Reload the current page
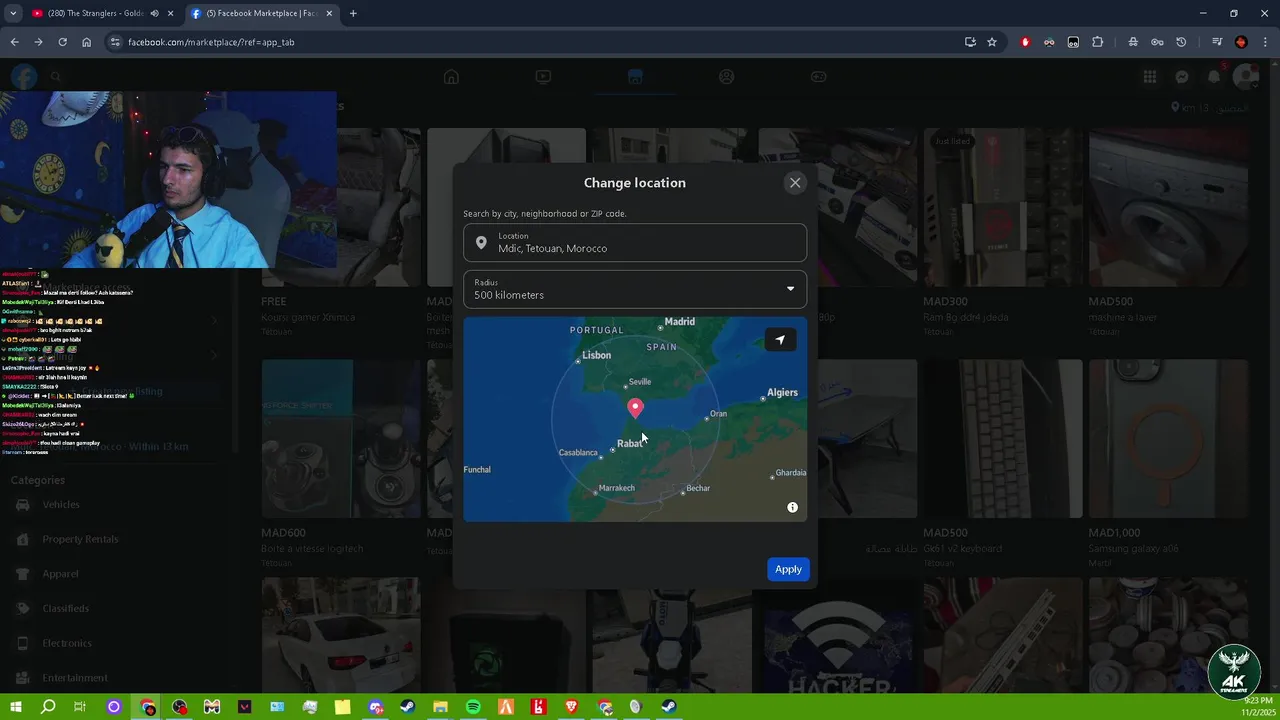1280x720 pixels. (x=62, y=42)
